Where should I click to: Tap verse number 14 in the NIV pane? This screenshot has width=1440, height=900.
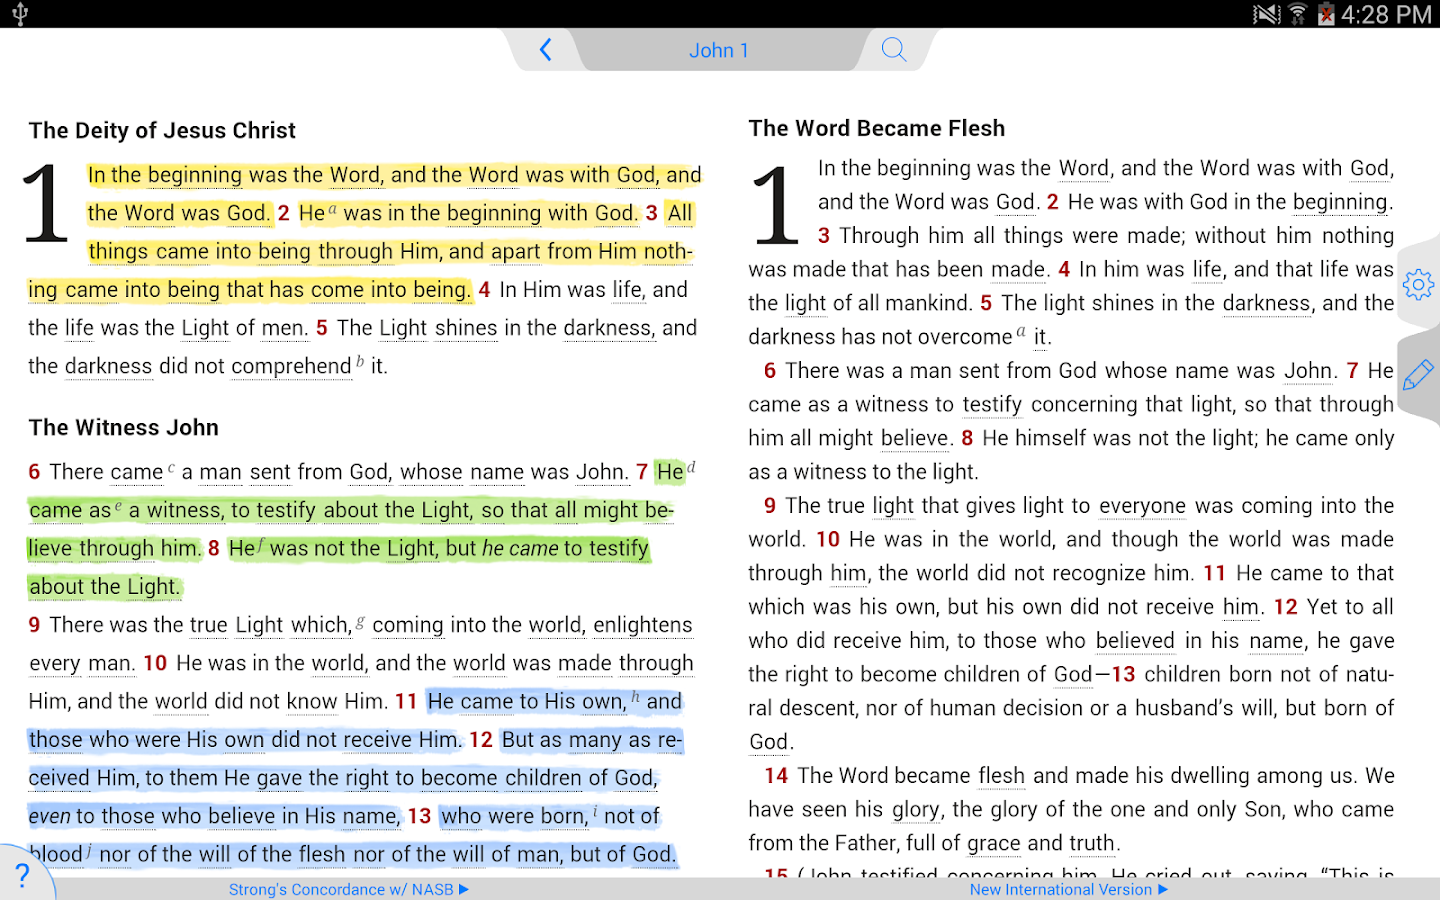point(776,776)
